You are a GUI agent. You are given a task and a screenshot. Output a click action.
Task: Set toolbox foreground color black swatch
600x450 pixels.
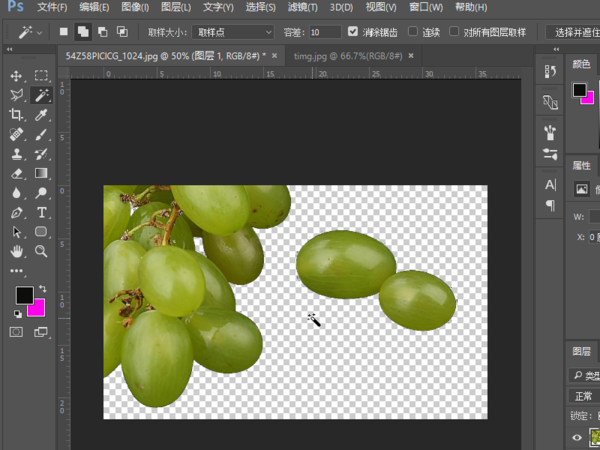click(x=24, y=295)
